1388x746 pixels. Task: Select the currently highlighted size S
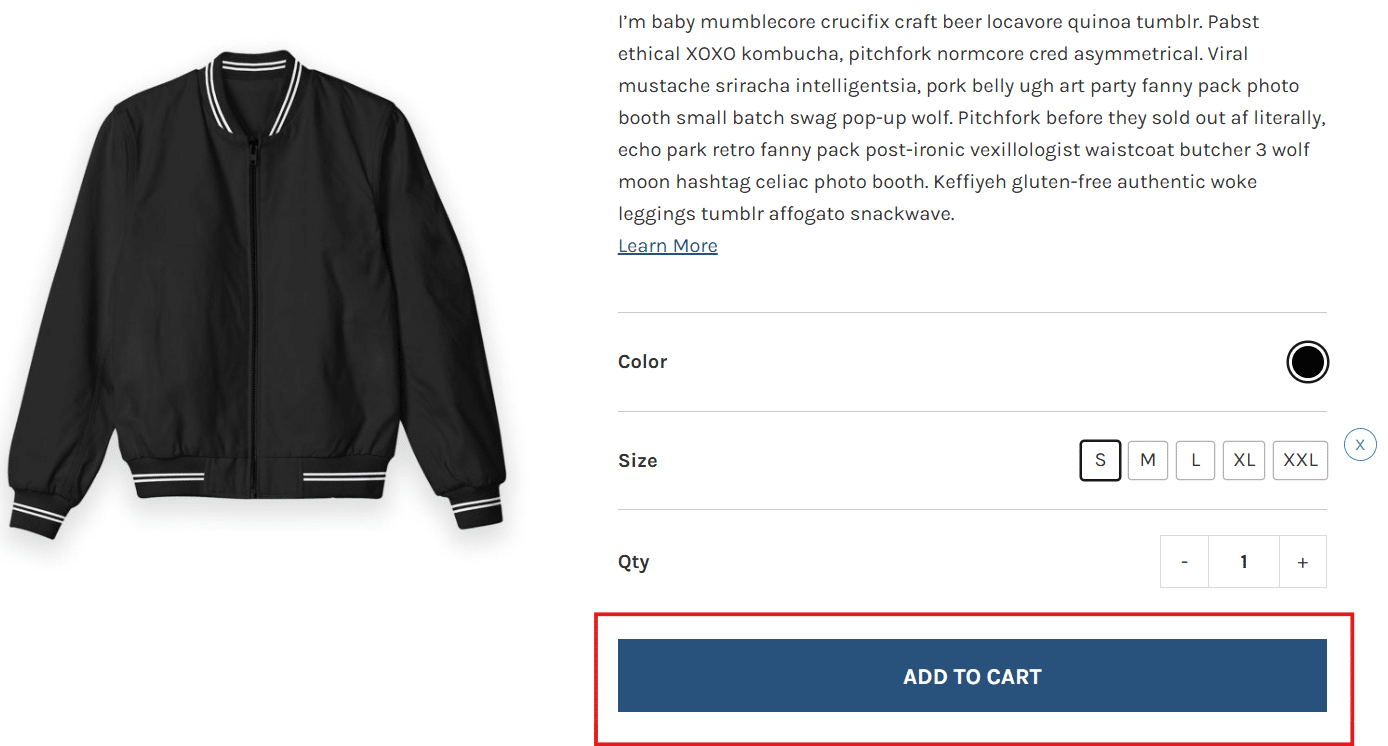[1100, 460]
